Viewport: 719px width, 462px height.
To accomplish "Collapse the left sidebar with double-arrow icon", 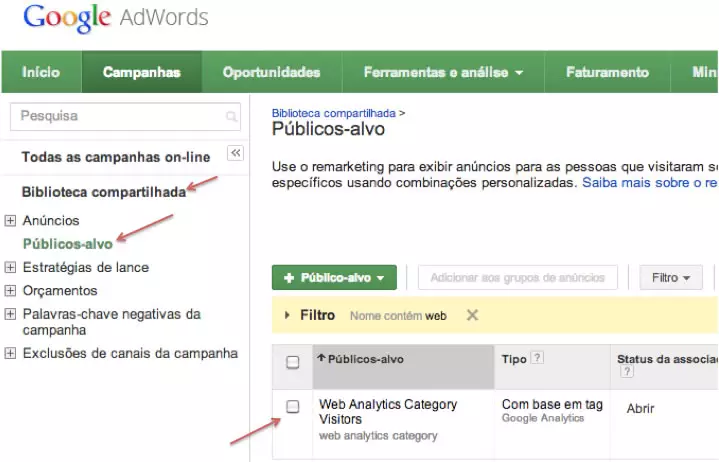I will 235,153.
